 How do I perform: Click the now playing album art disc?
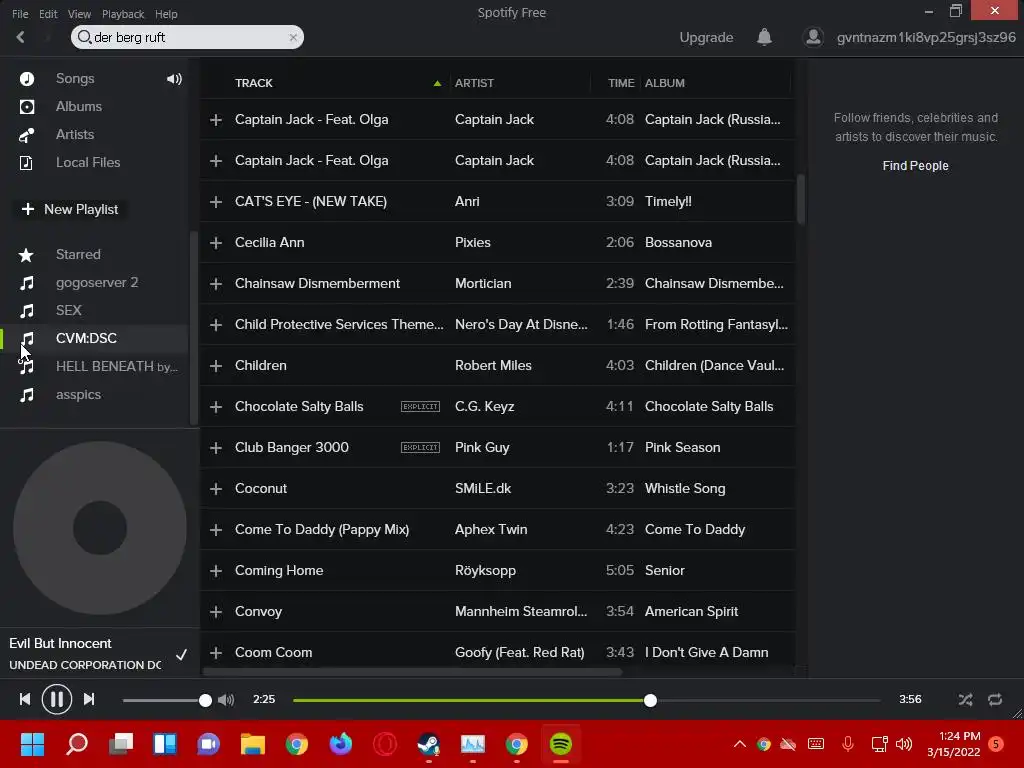100,528
